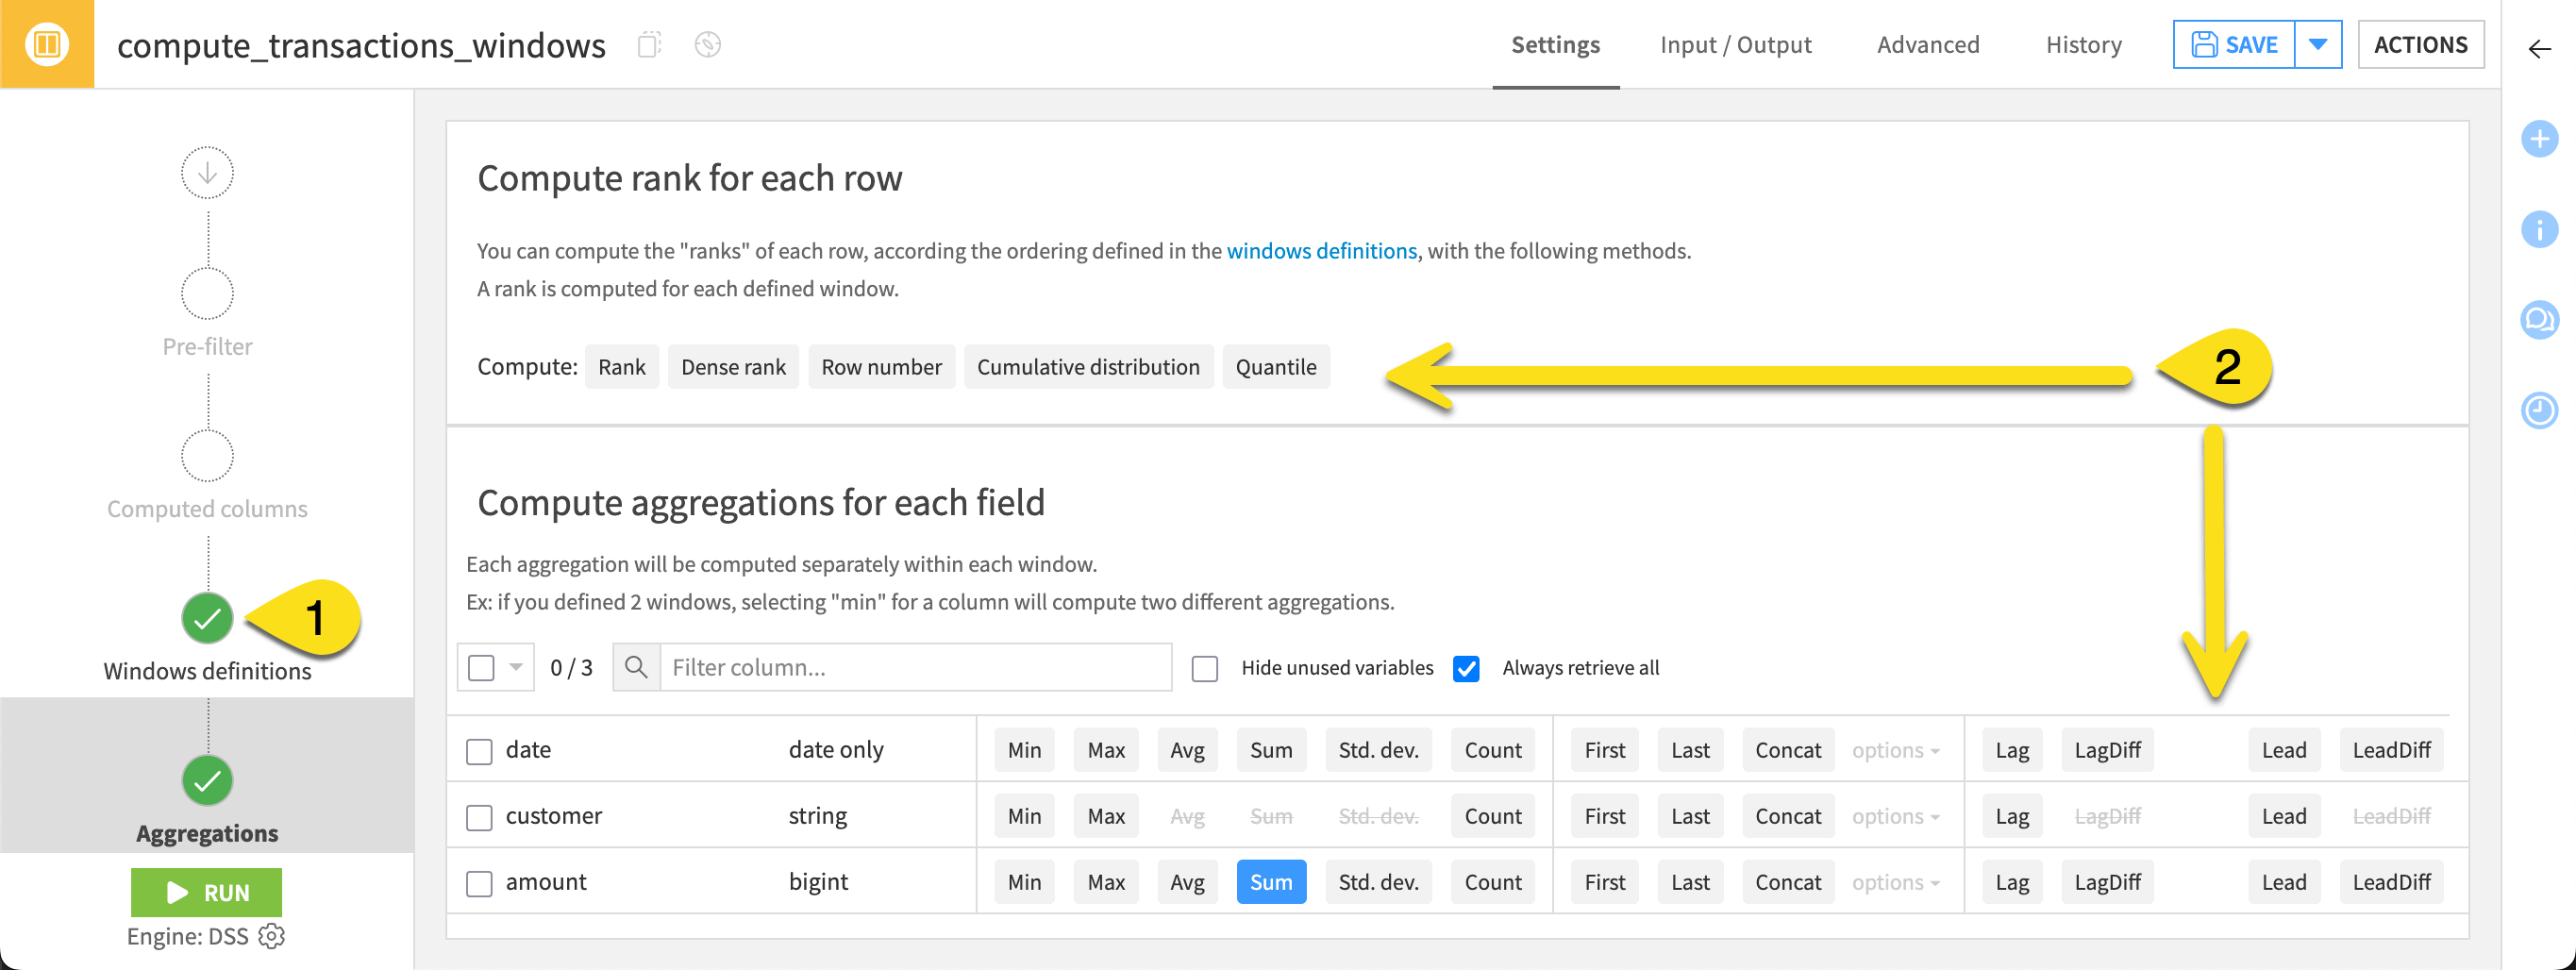Switch to the Input / Output tab
Viewport: 2576px width, 970px height.
[x=1735, y=44]
